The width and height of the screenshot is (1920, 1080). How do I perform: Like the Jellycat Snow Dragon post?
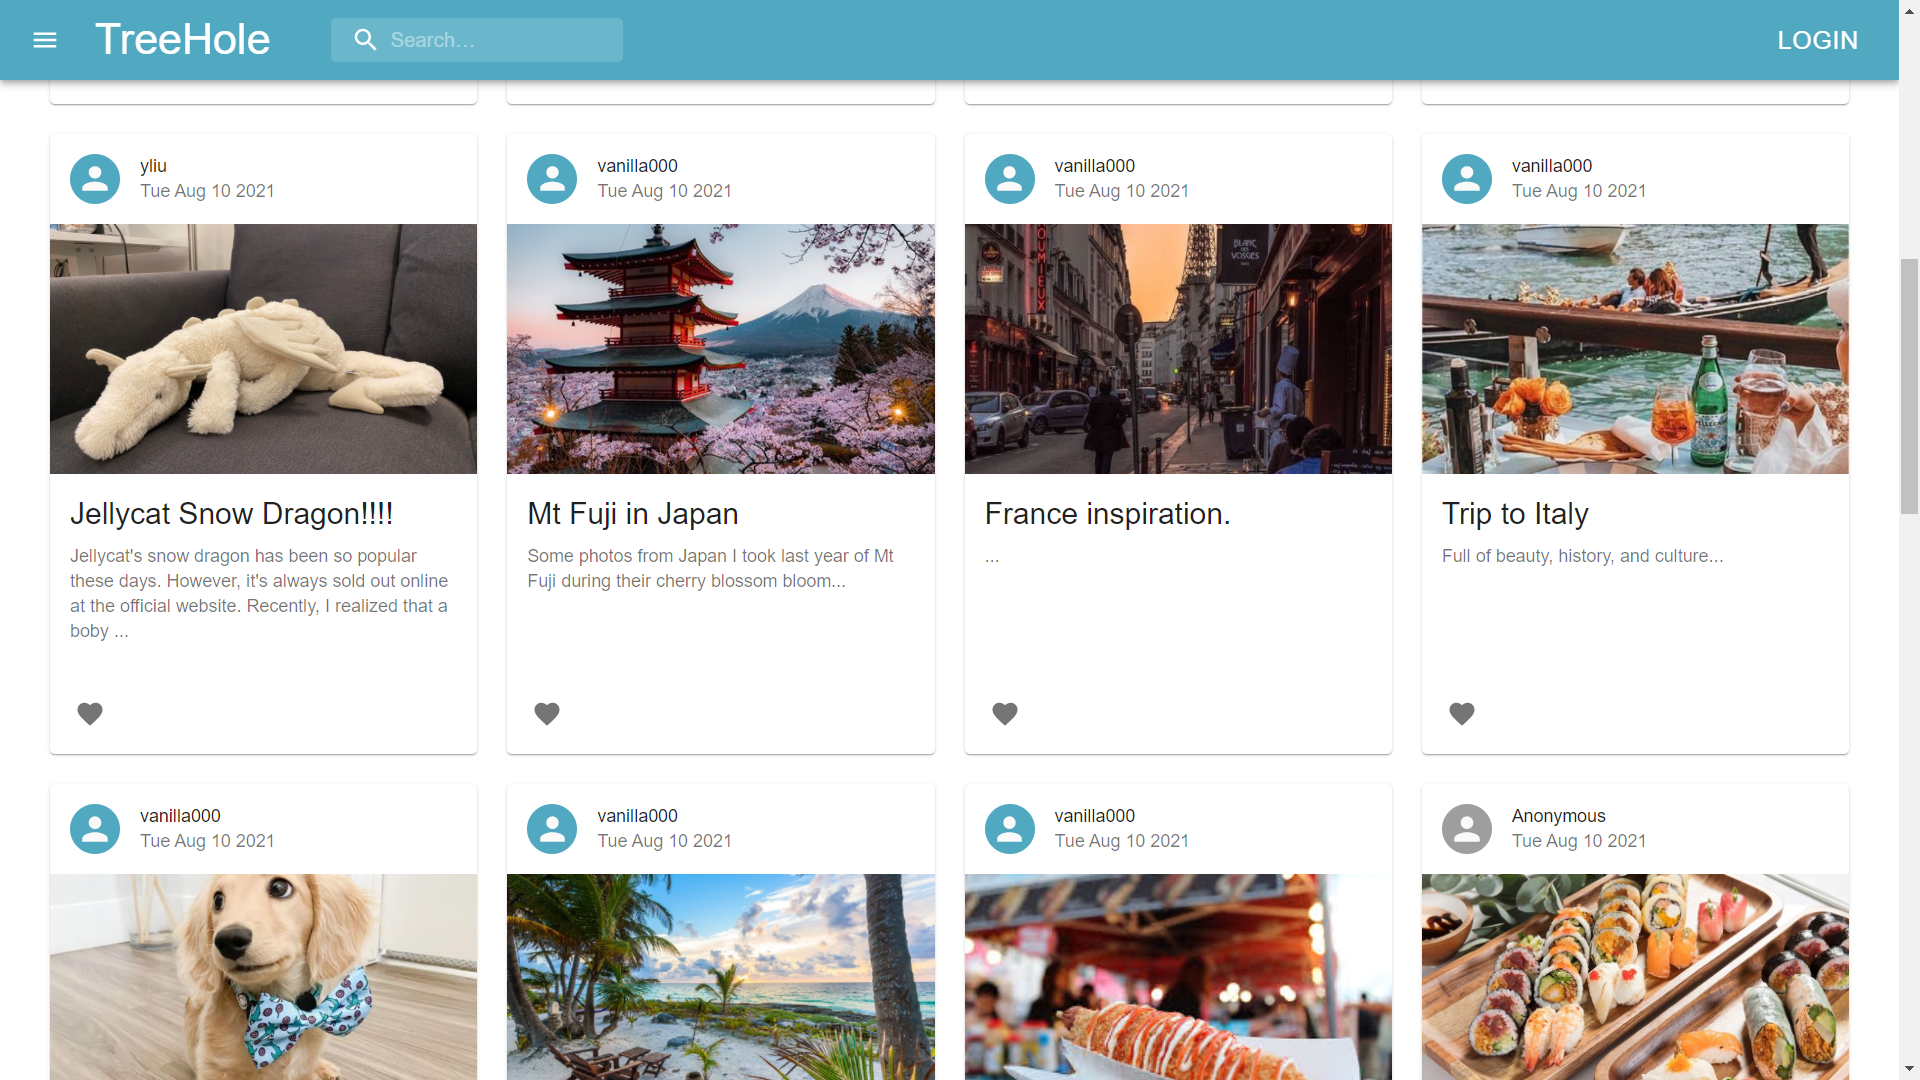(90, 713)
